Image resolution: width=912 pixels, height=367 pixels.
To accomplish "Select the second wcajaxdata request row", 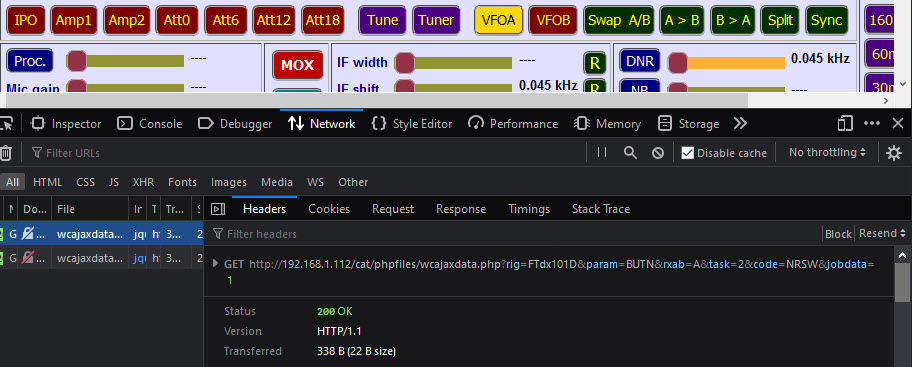I will [102, 258].
